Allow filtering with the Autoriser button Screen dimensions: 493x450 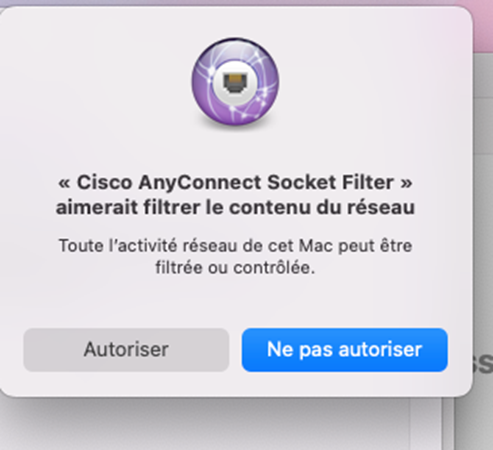126,350
